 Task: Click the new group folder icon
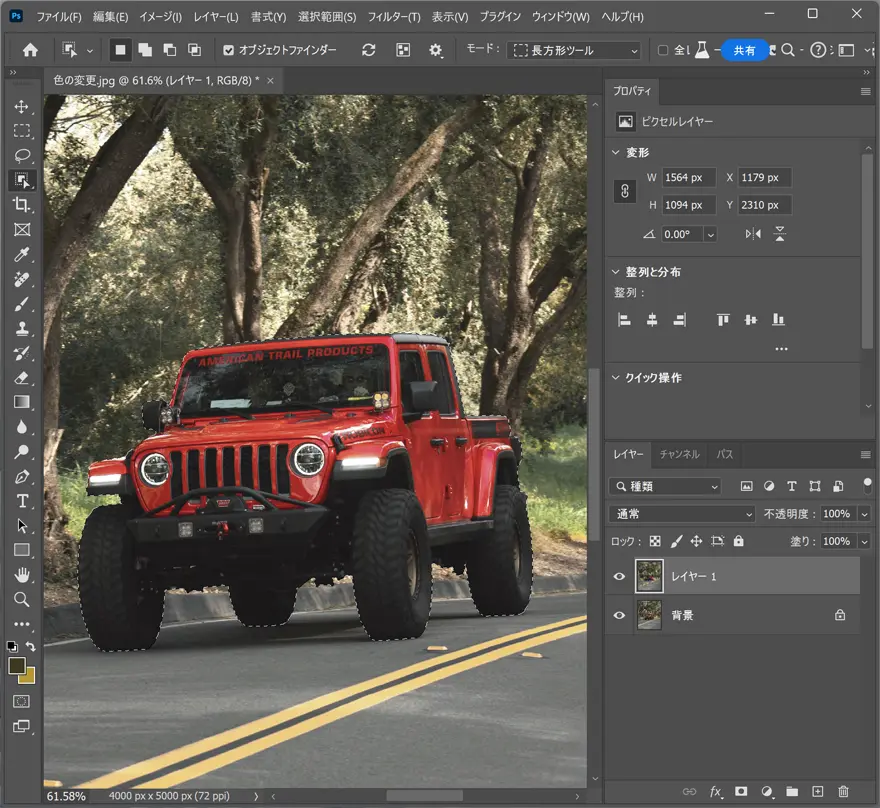792,791
